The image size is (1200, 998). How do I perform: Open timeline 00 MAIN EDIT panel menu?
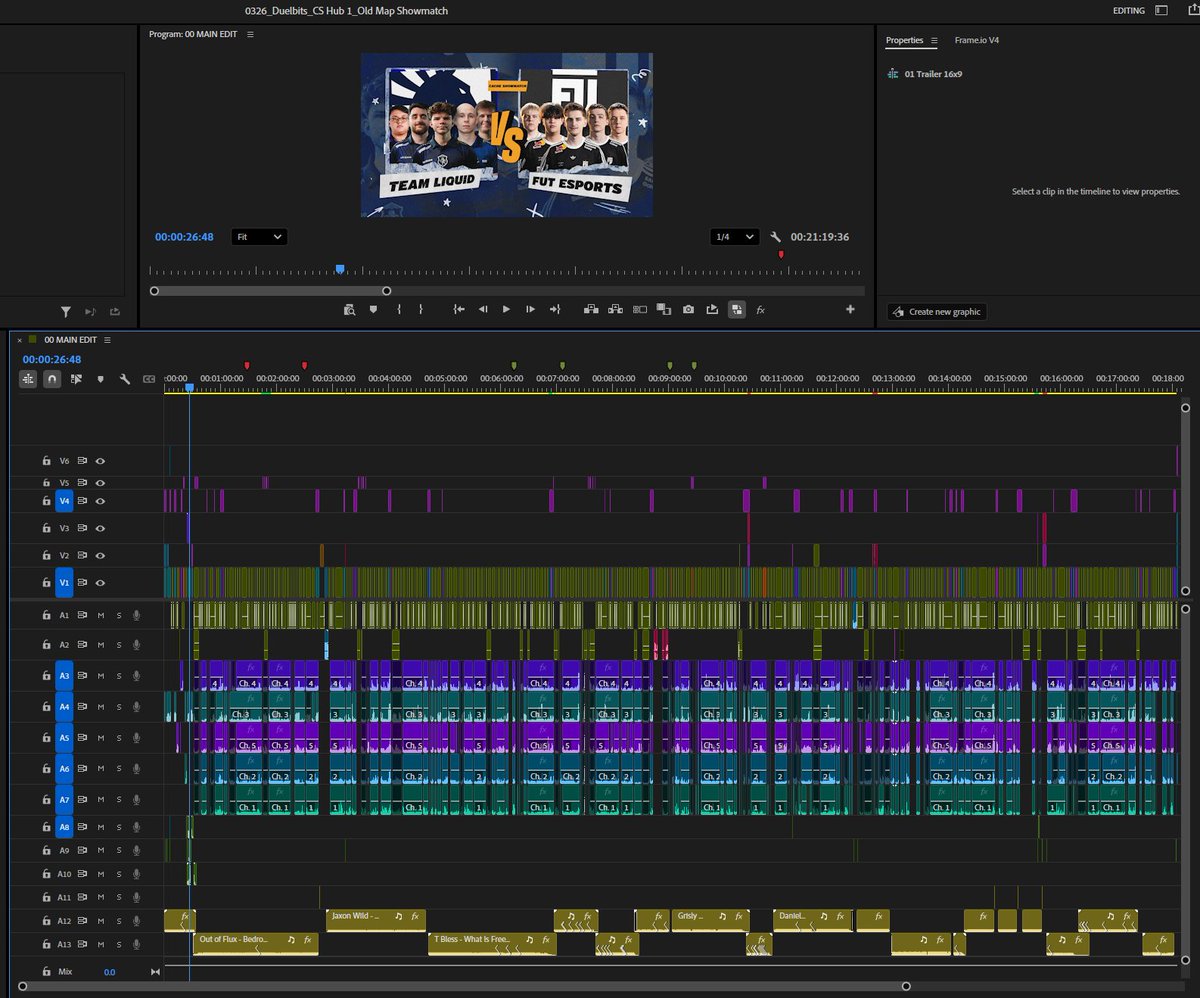107,340
